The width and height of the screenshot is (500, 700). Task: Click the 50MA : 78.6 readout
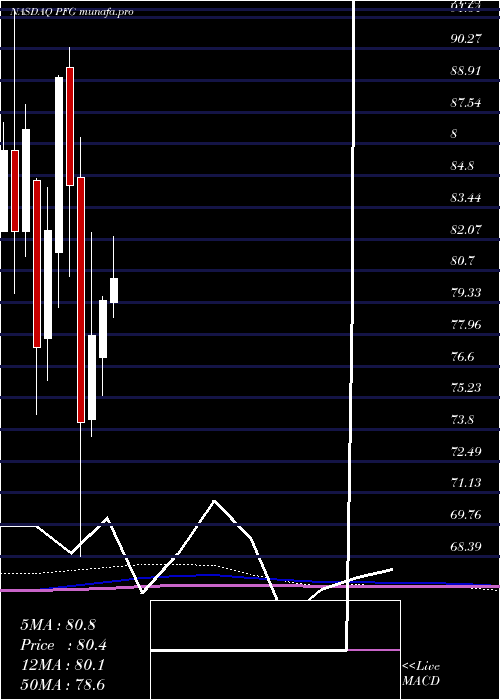[62, 685]
